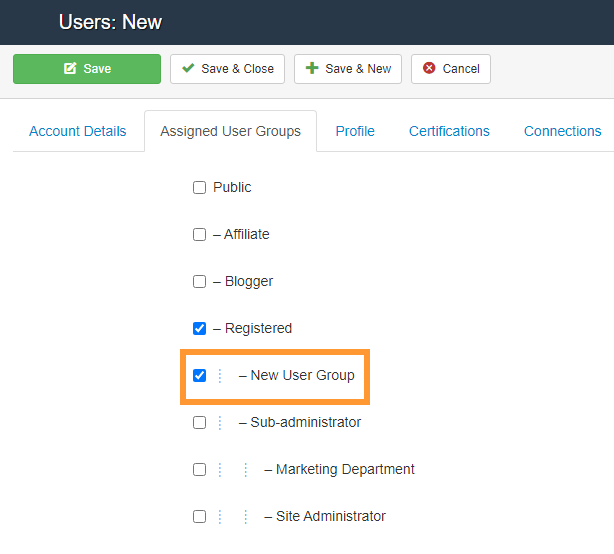Click the edit icon on Save button
Screen dimensions: 614x554
click(70, 69)
